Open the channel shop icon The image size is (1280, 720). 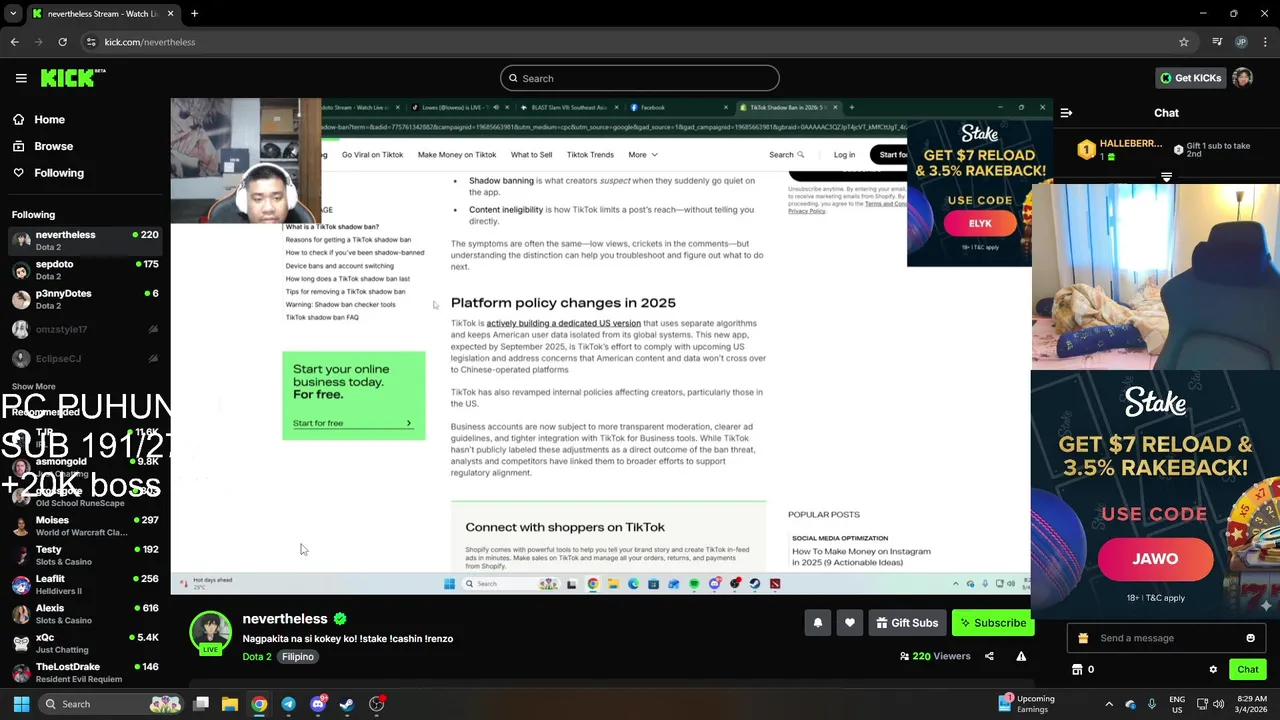(x=1077, y=669)
